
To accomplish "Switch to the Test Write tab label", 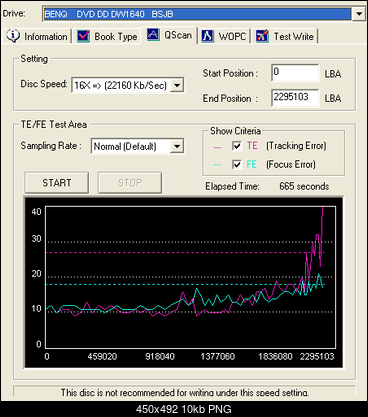I will 294,36.
